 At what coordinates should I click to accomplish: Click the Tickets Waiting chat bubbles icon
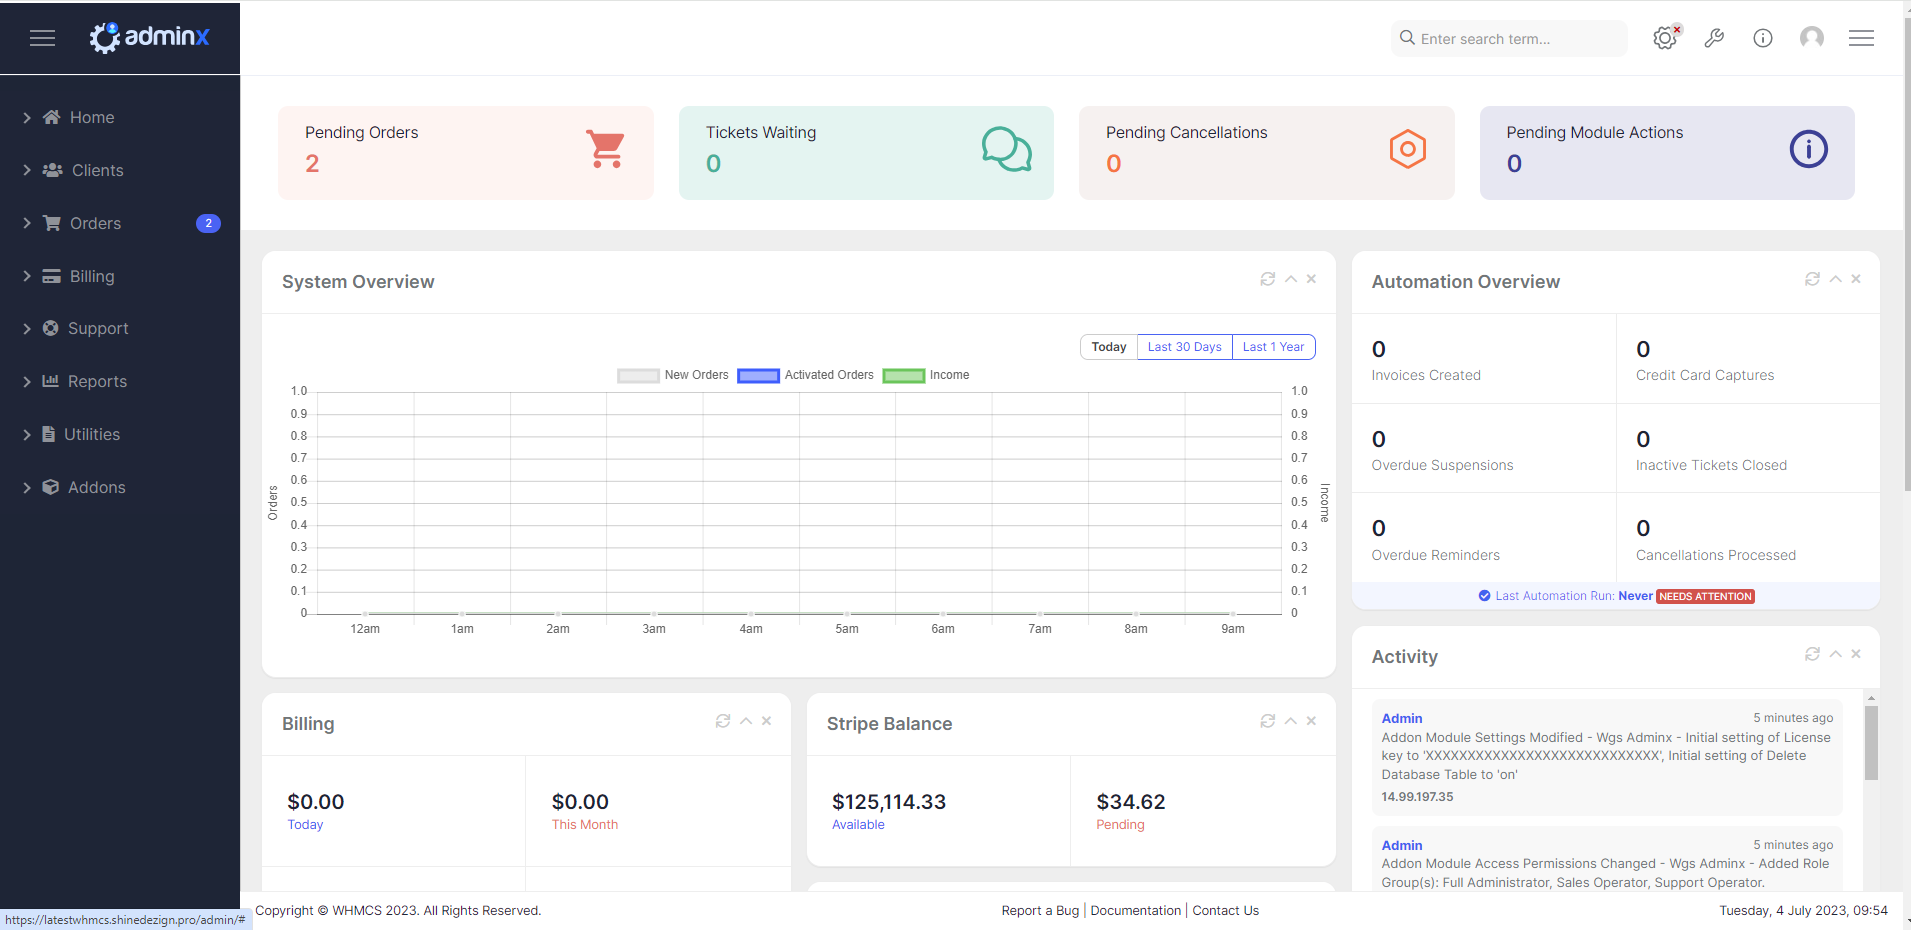coord(1006,149)
